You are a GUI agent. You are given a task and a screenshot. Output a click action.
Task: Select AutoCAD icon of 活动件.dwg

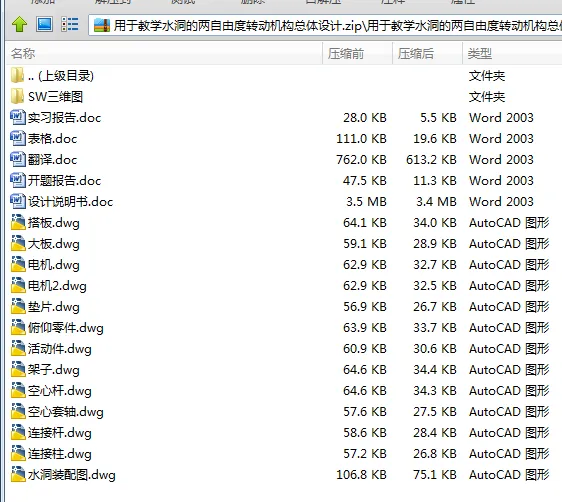tap(18, 348)
